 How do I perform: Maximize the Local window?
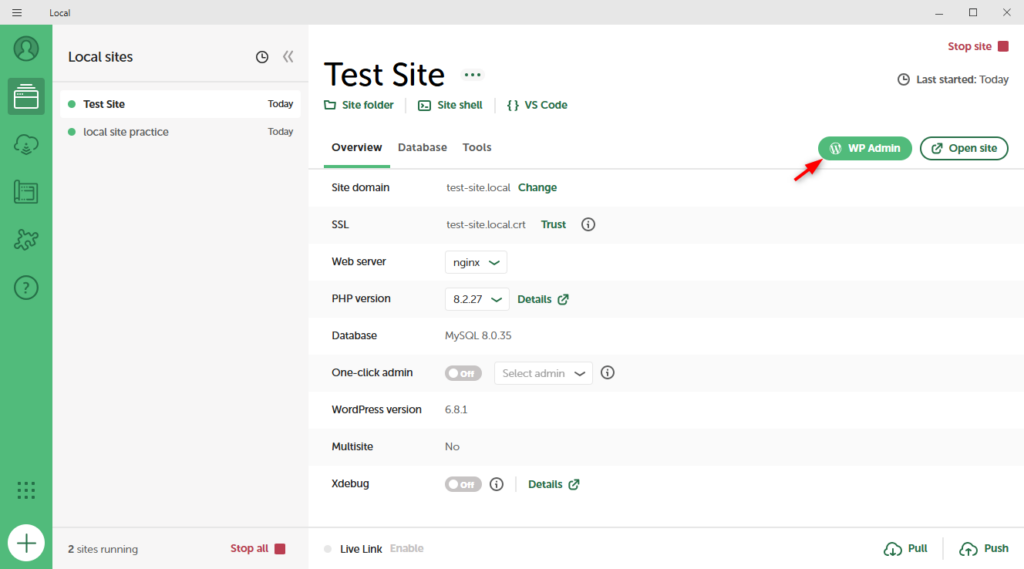click(973, 12)
